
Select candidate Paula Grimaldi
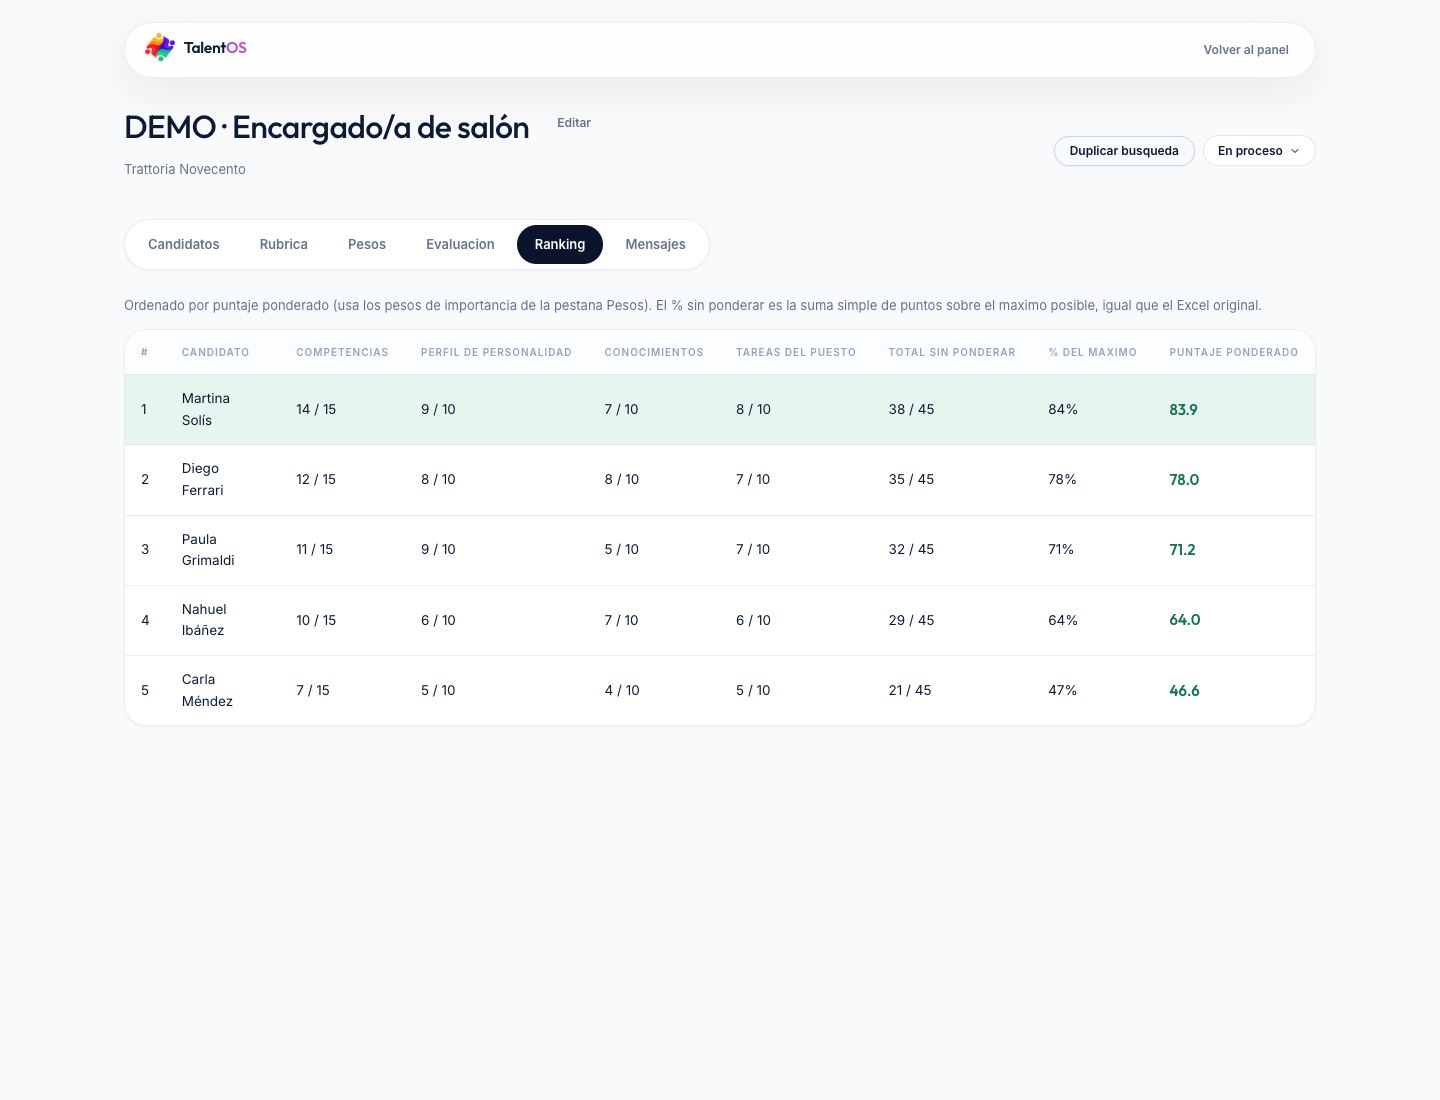point(208,549)
